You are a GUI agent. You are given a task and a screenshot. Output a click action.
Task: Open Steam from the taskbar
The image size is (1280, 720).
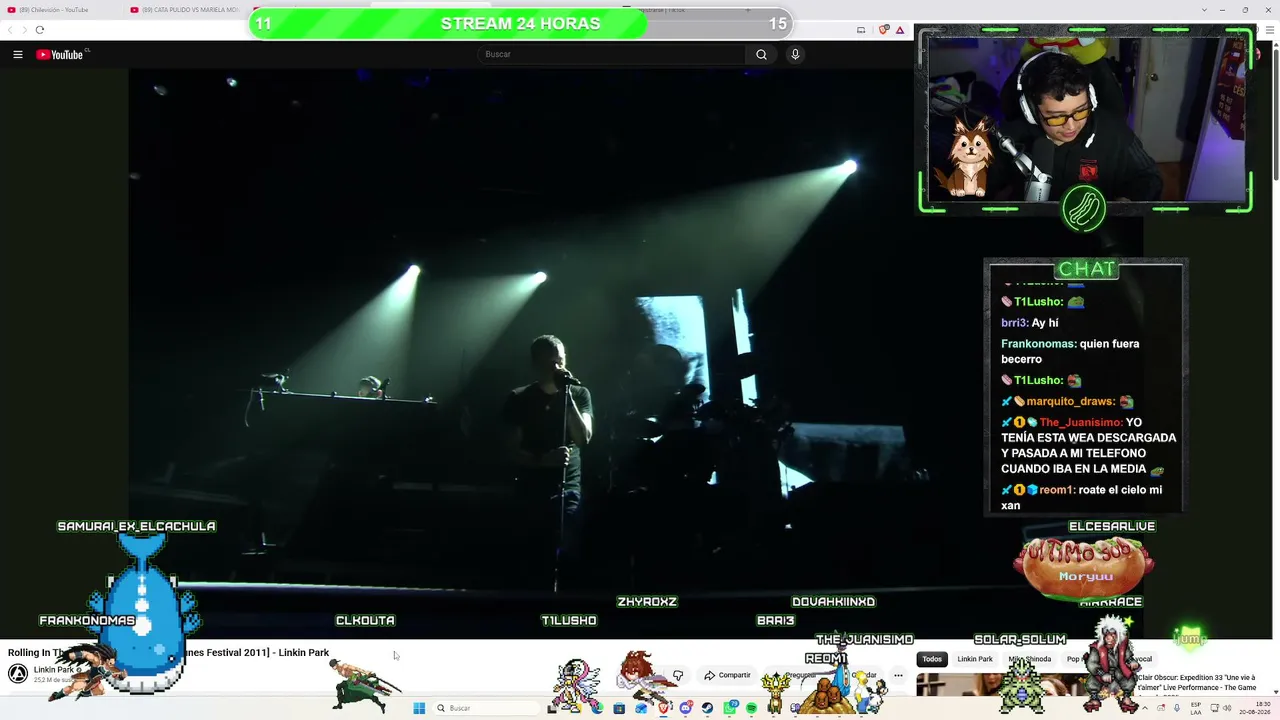click(707, 708)
